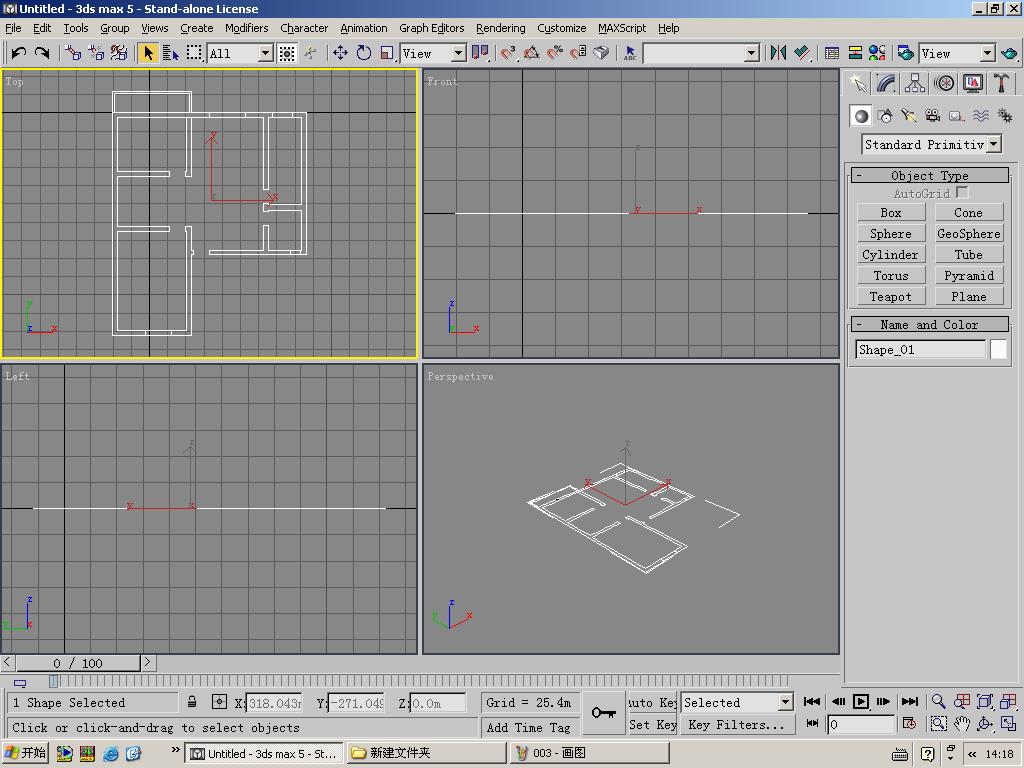Collapse the Object Type rollout
Screen dimensions: 1024x768
pyautogui.click(x=929, y=175)
